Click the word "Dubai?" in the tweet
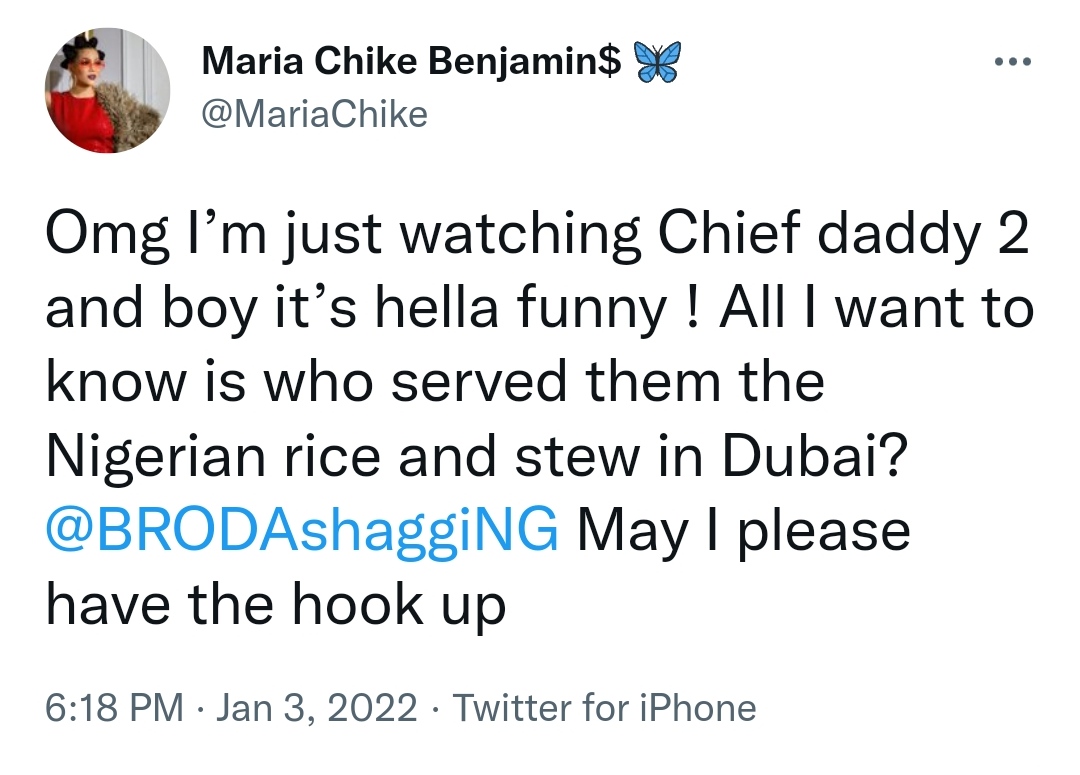Viewport: 1080px width, 775px height. click(x=841, y=456)
